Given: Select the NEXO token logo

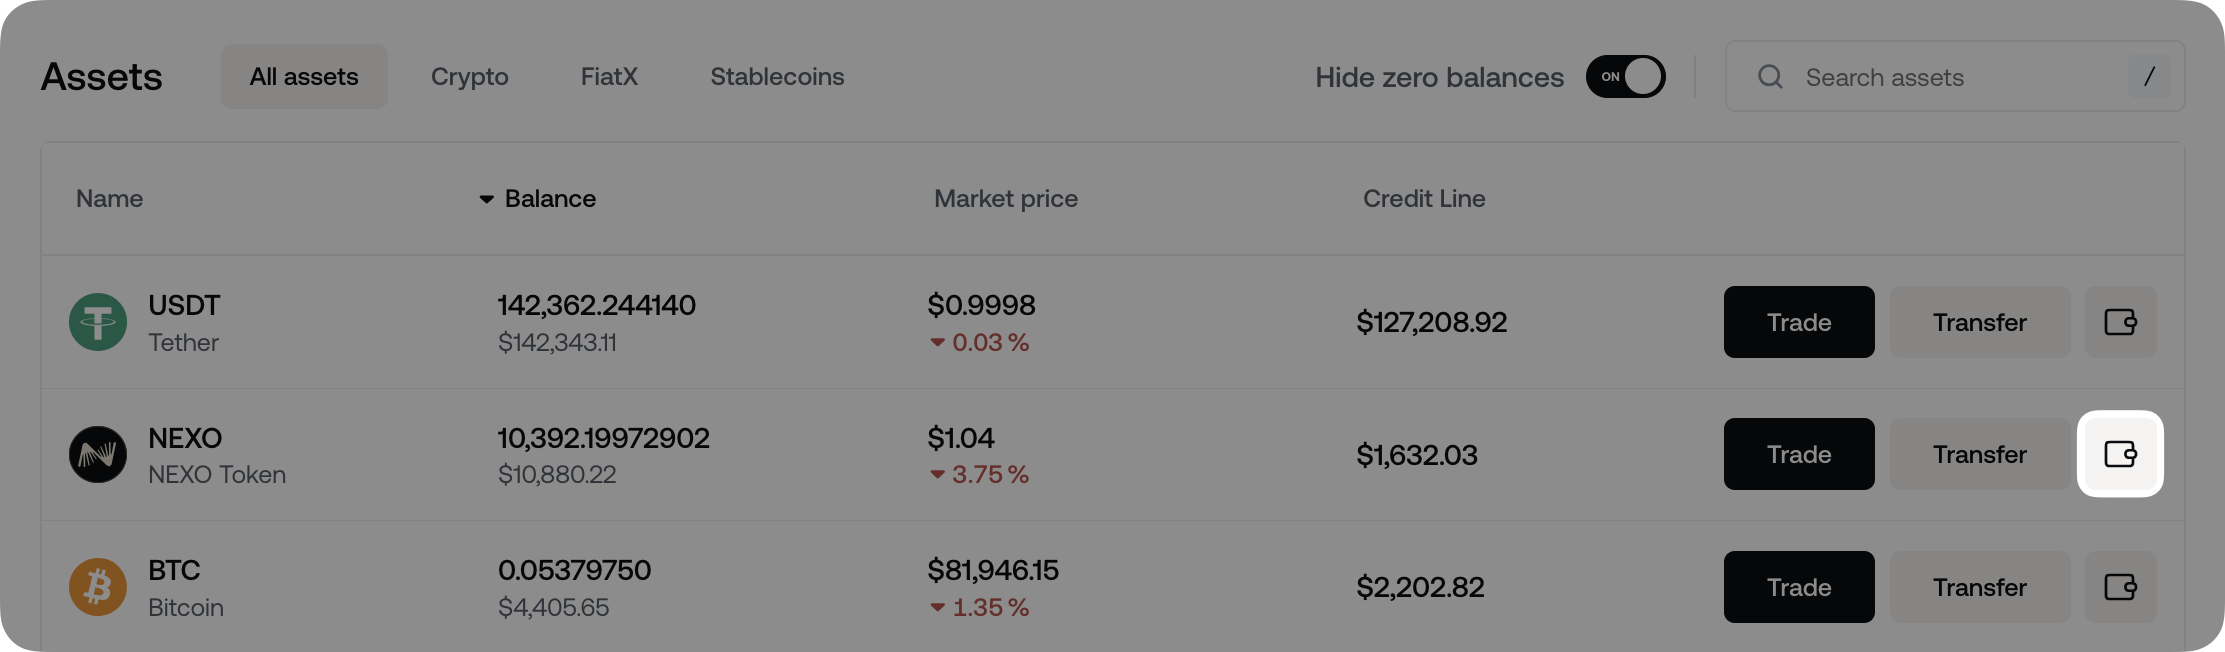Looking at the screenshot, I should pos(97,454).
